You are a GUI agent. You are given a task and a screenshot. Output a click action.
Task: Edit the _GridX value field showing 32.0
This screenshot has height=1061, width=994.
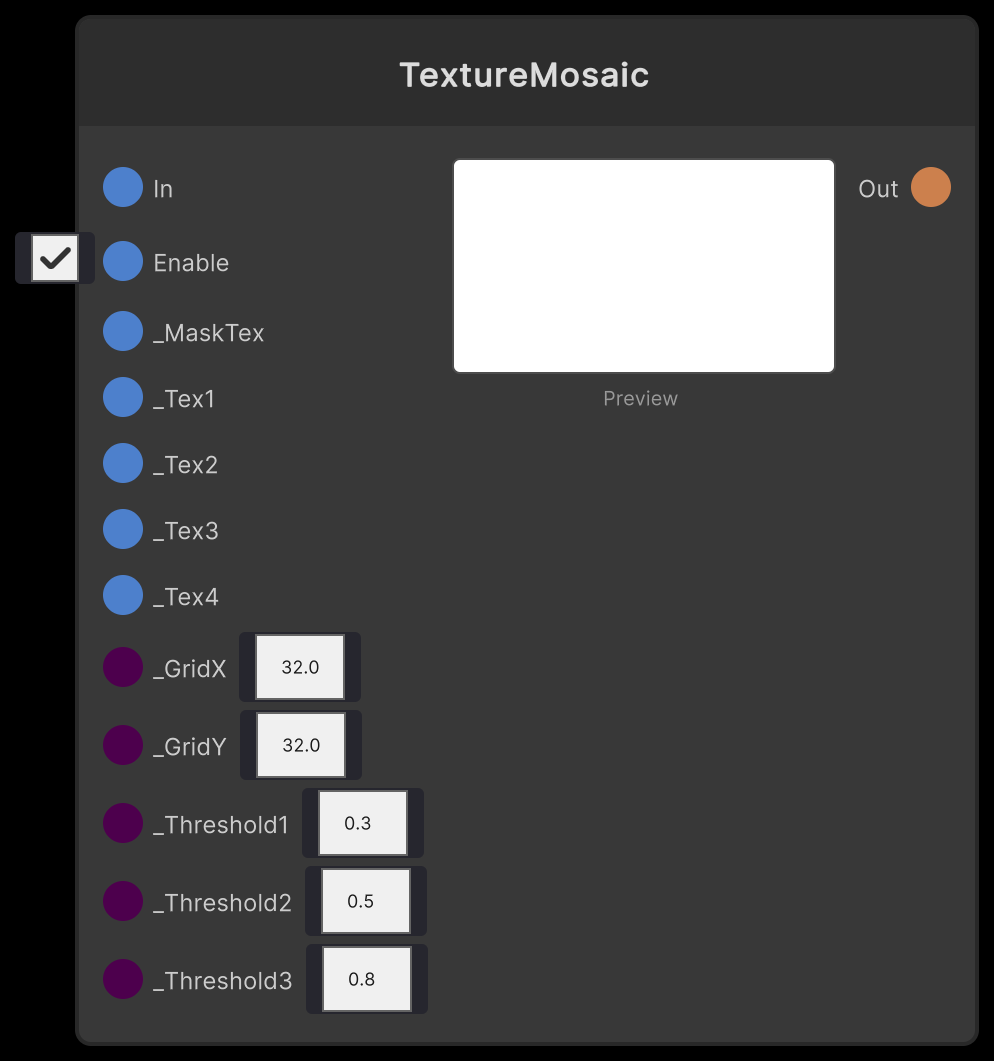299,667
